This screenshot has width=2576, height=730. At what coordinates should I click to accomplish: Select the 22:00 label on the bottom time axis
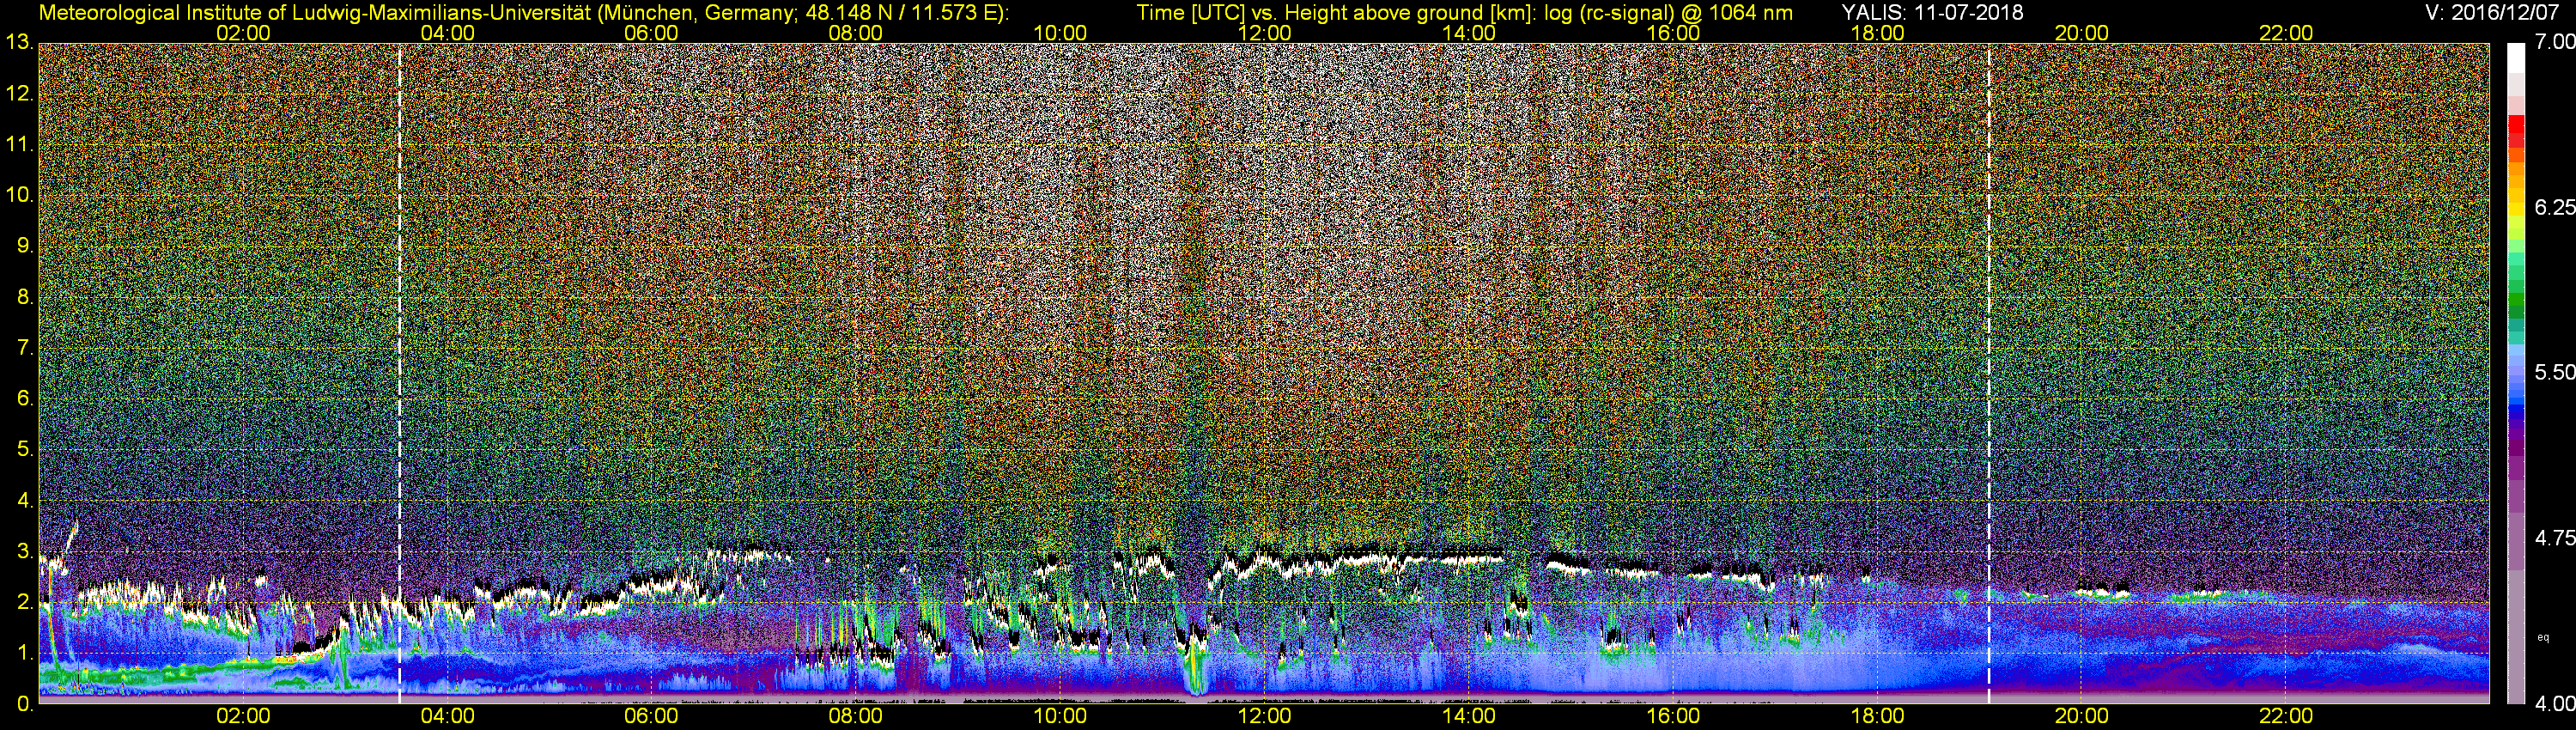click(2286, 717)
